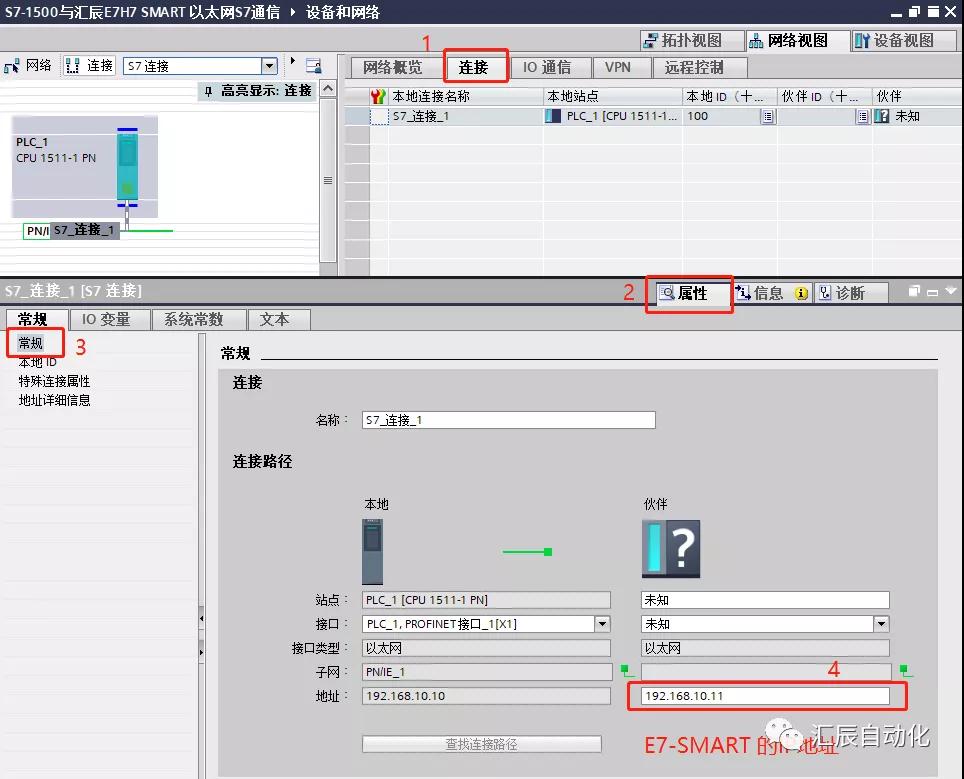This screenshot has width=964, height=779.
Task: Click the restore window icon in title bar
Action: 914,12
